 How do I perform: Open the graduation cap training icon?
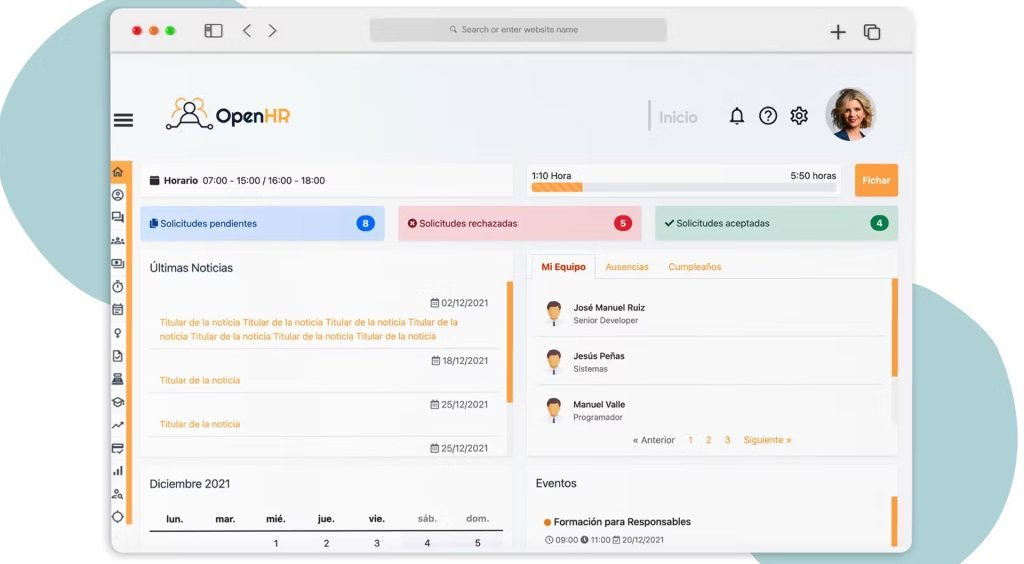click(118, 402)
